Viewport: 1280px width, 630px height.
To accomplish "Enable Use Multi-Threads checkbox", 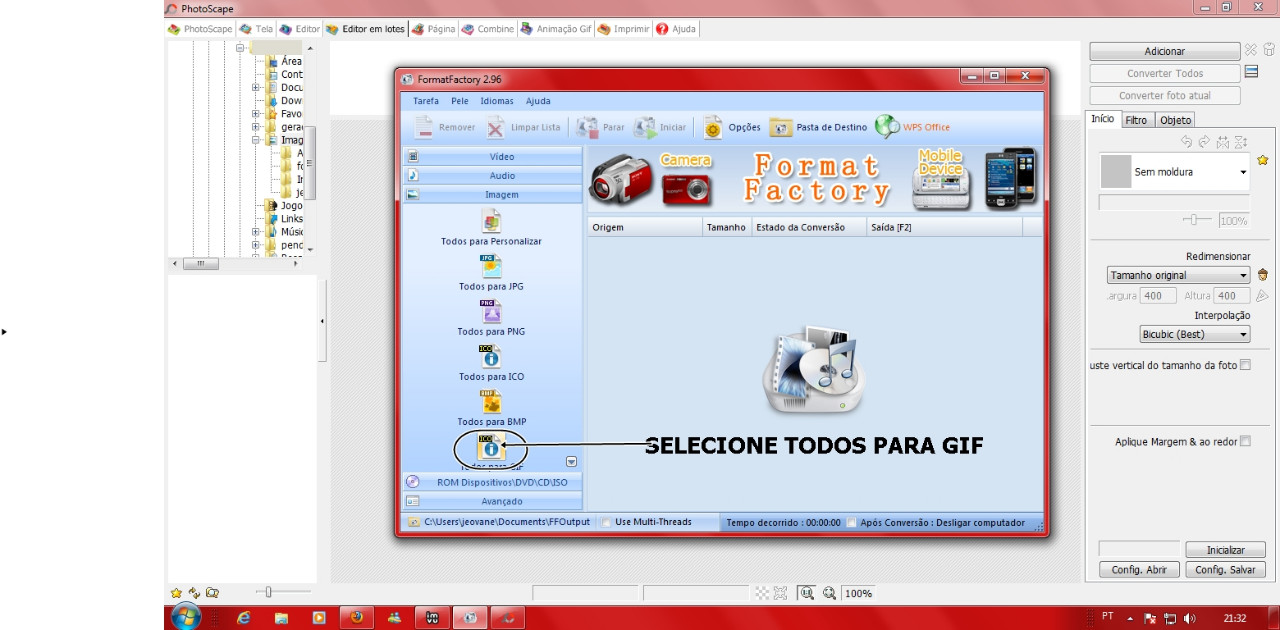I will pos(607,522).
